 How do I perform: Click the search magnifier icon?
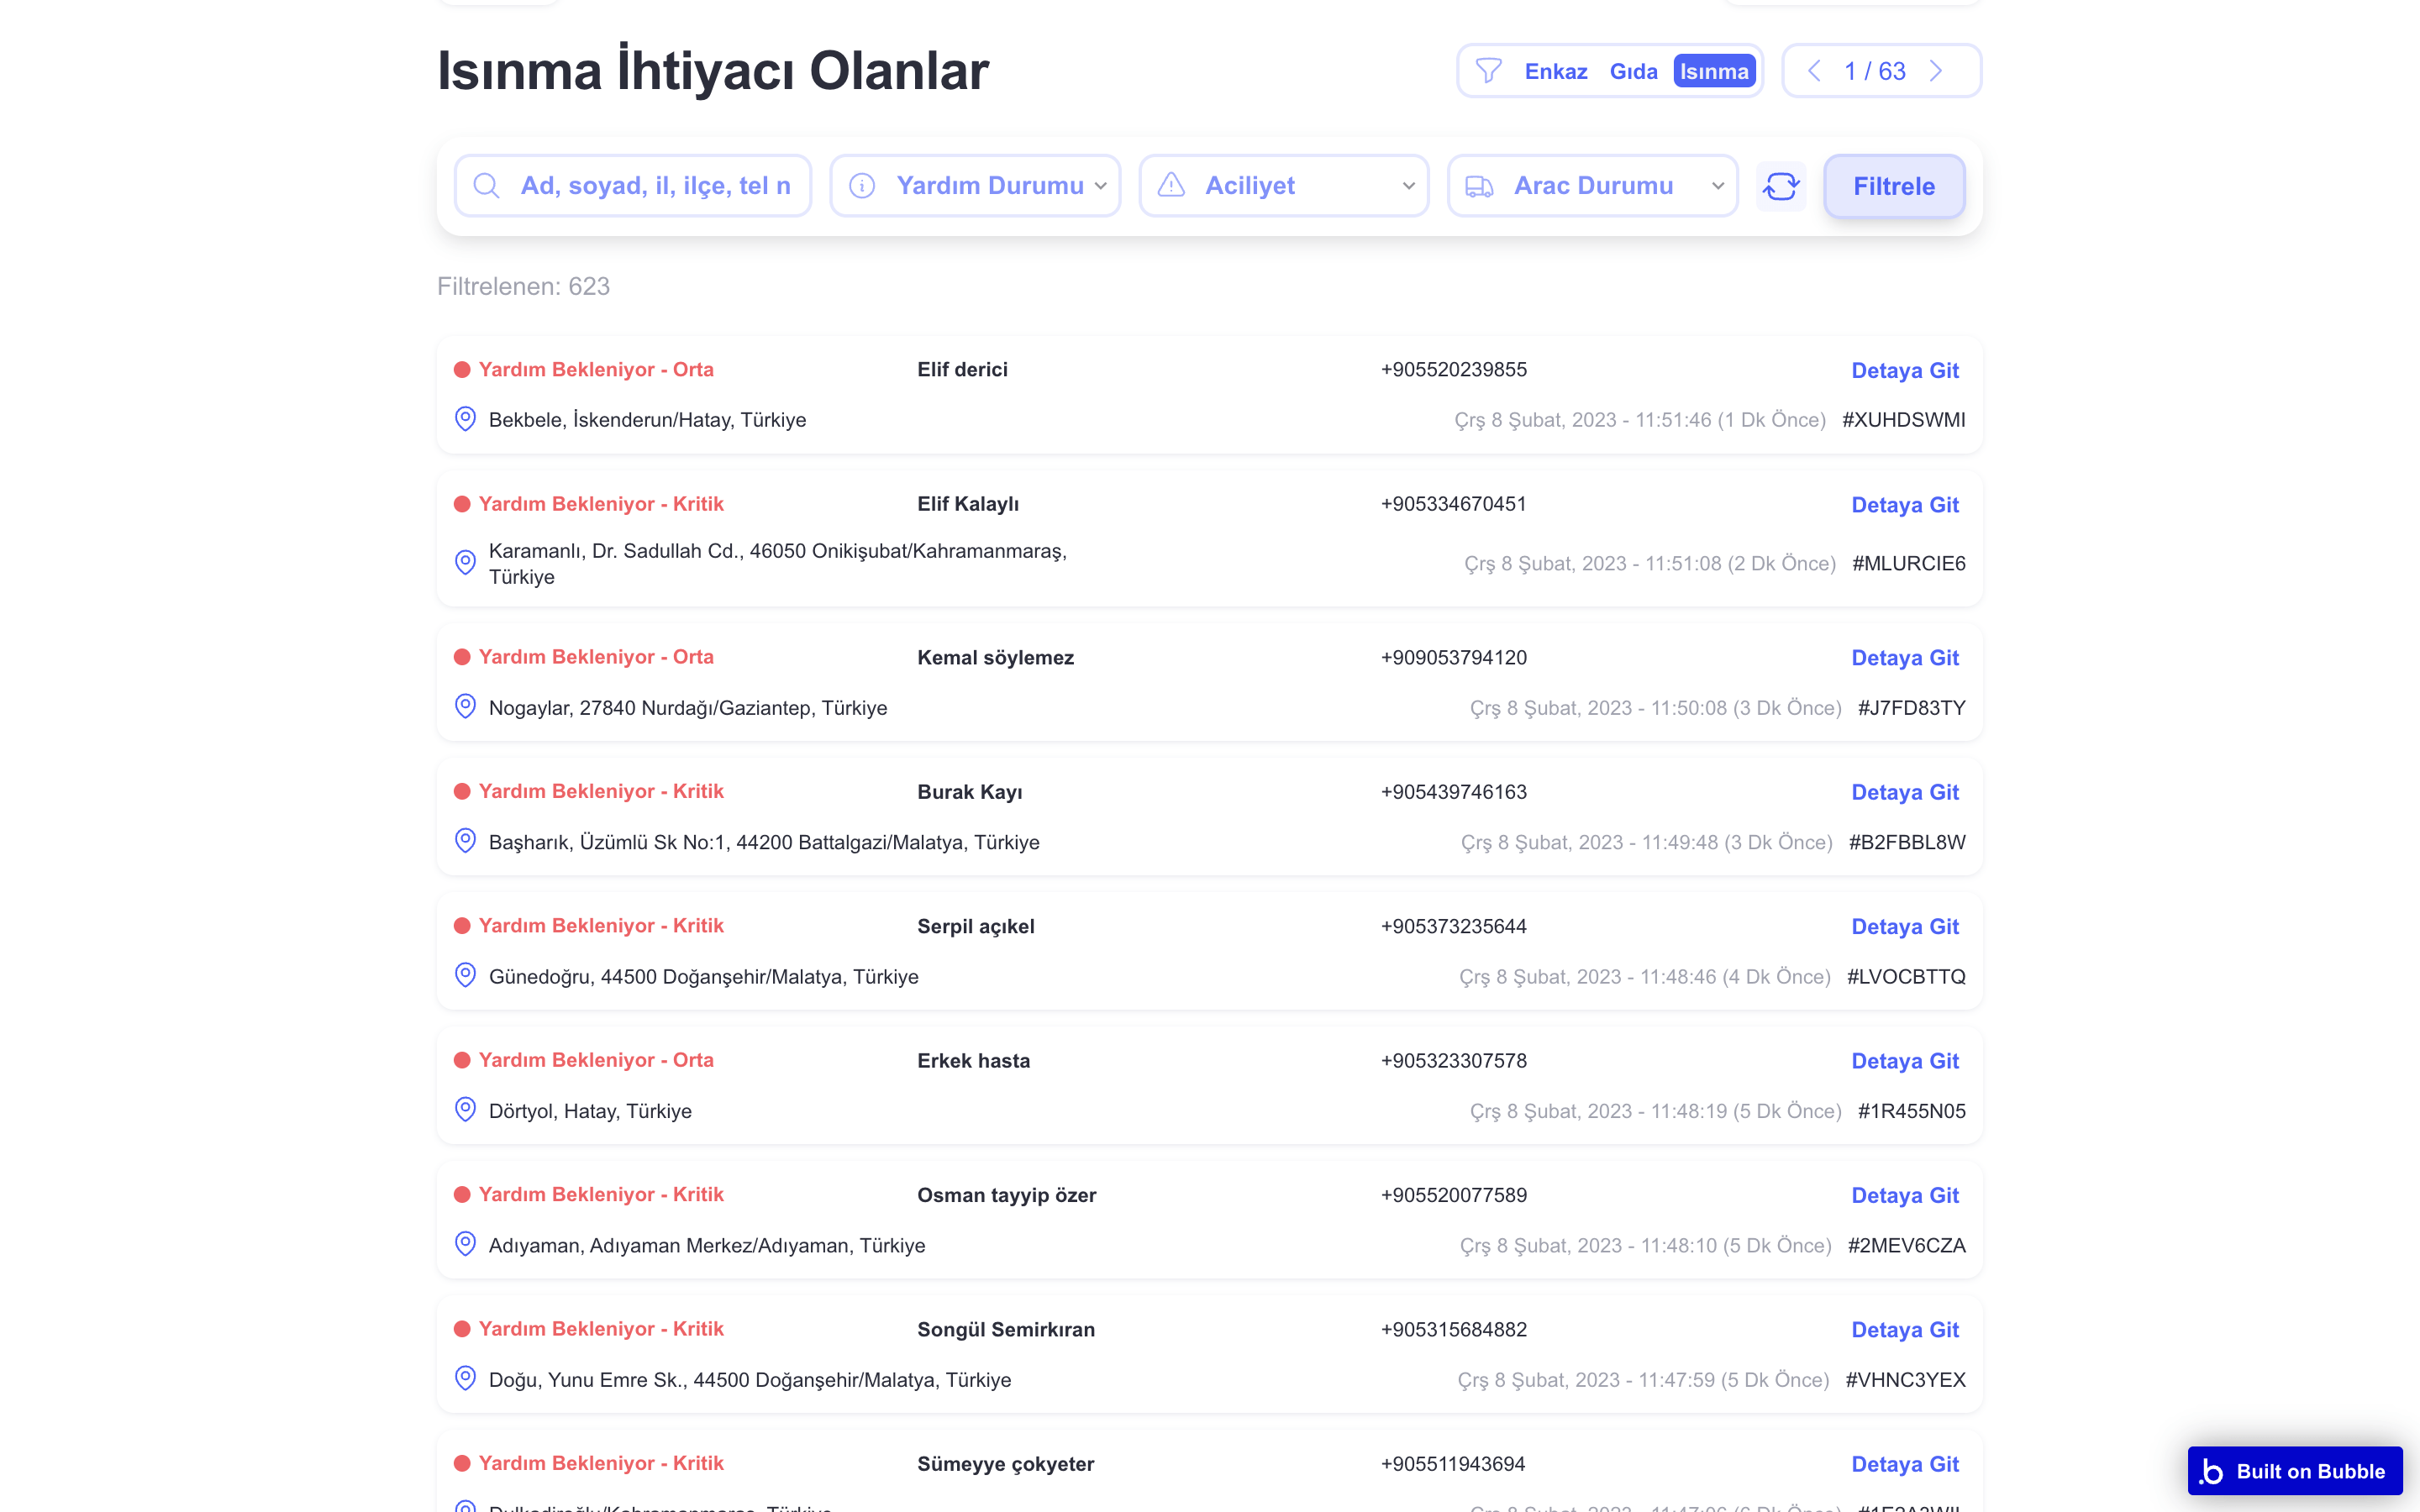click(486, 186)
